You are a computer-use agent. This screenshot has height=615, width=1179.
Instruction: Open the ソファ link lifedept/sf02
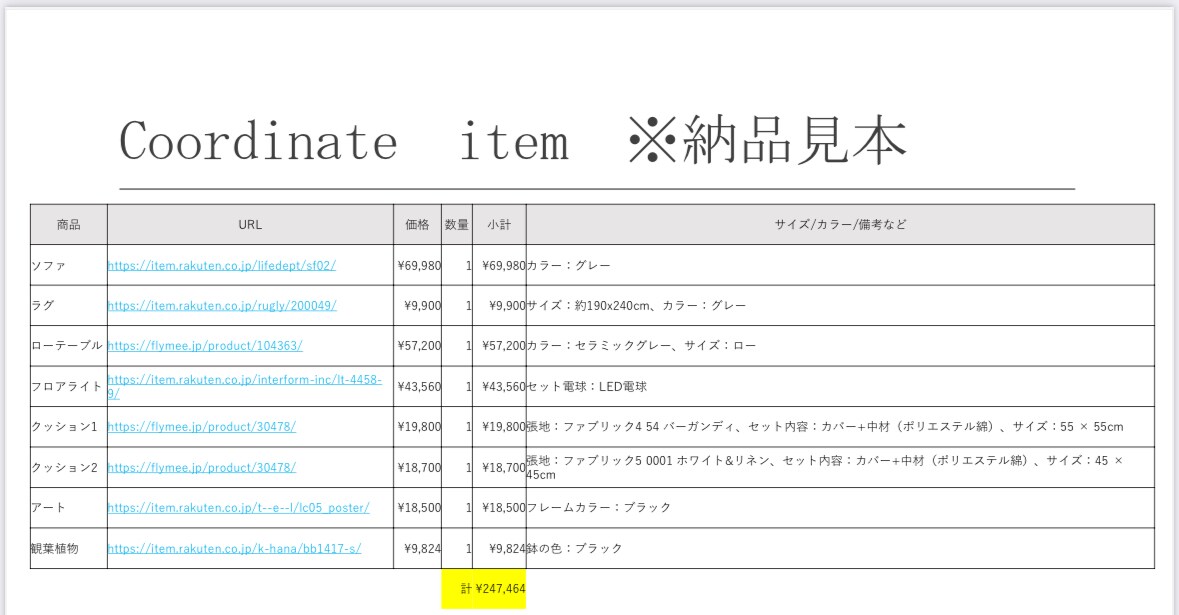coord(222,265)
